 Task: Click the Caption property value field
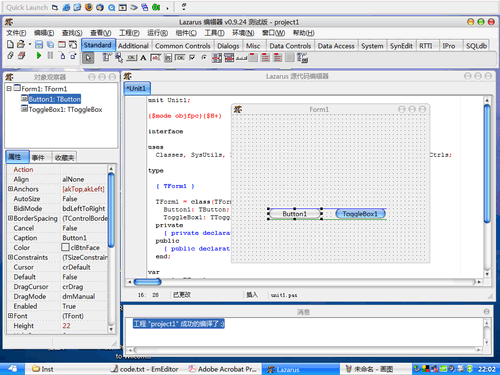pos(84,238)
